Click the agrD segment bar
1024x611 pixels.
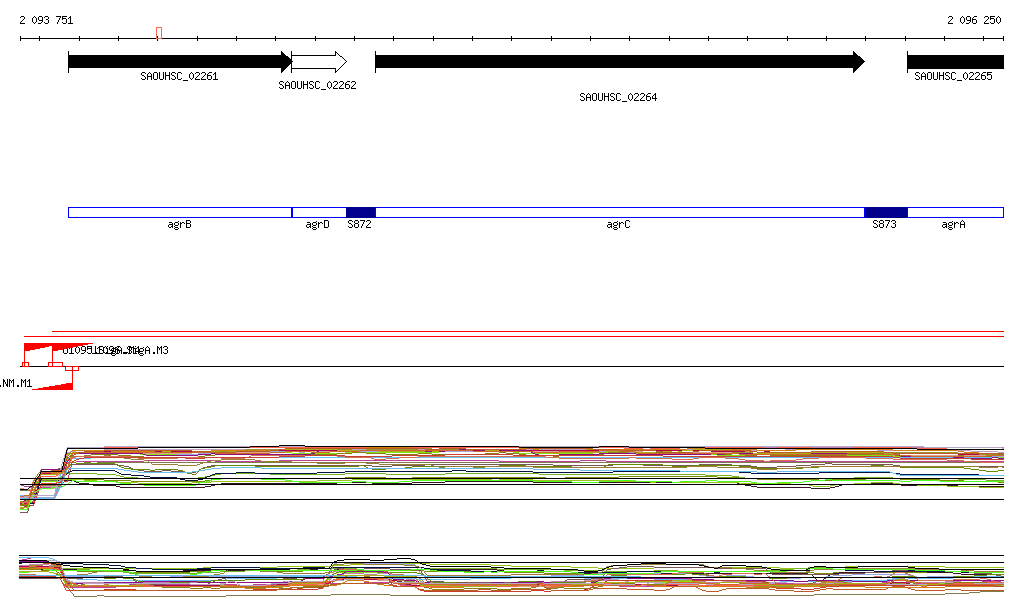(318, 212)
